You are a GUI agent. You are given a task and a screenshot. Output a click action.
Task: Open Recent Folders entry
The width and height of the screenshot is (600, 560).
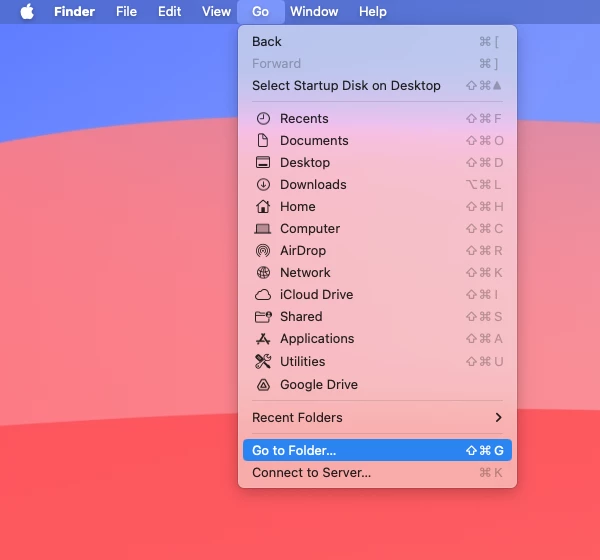(x=377, y=417)
